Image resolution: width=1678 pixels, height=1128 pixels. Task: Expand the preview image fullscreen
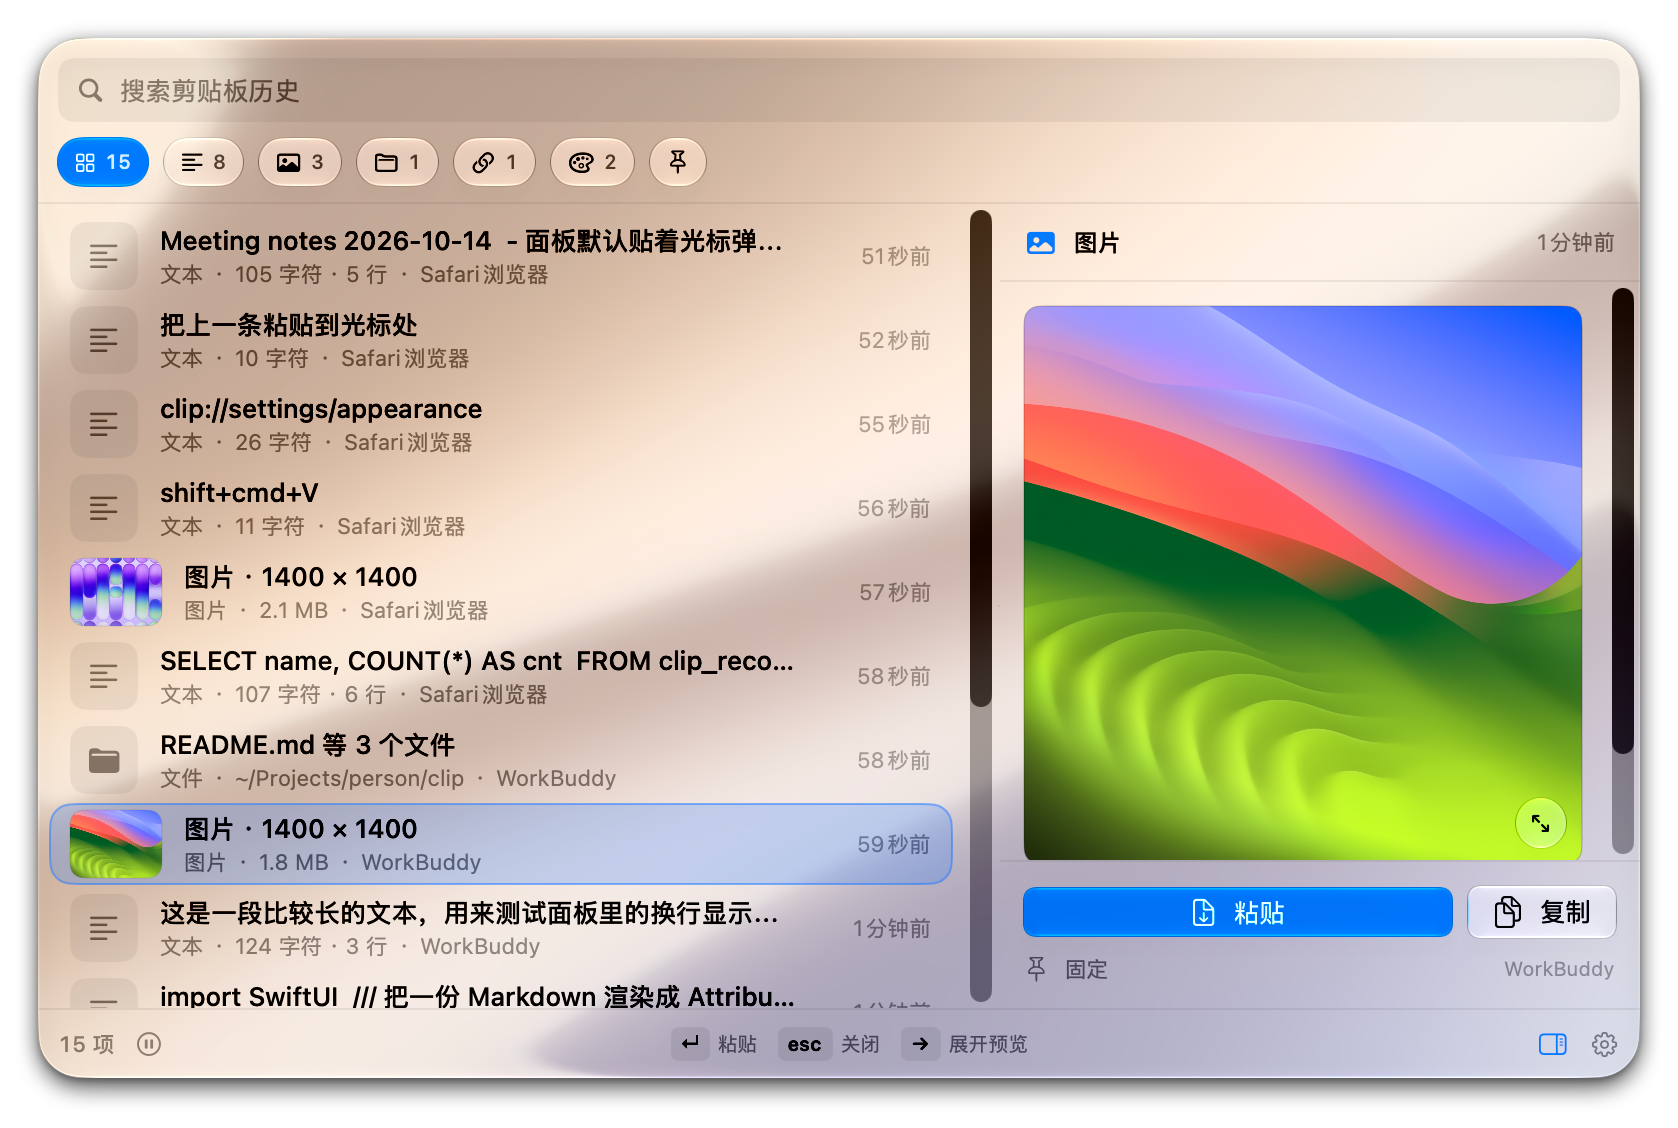(x=1541, y=824)
